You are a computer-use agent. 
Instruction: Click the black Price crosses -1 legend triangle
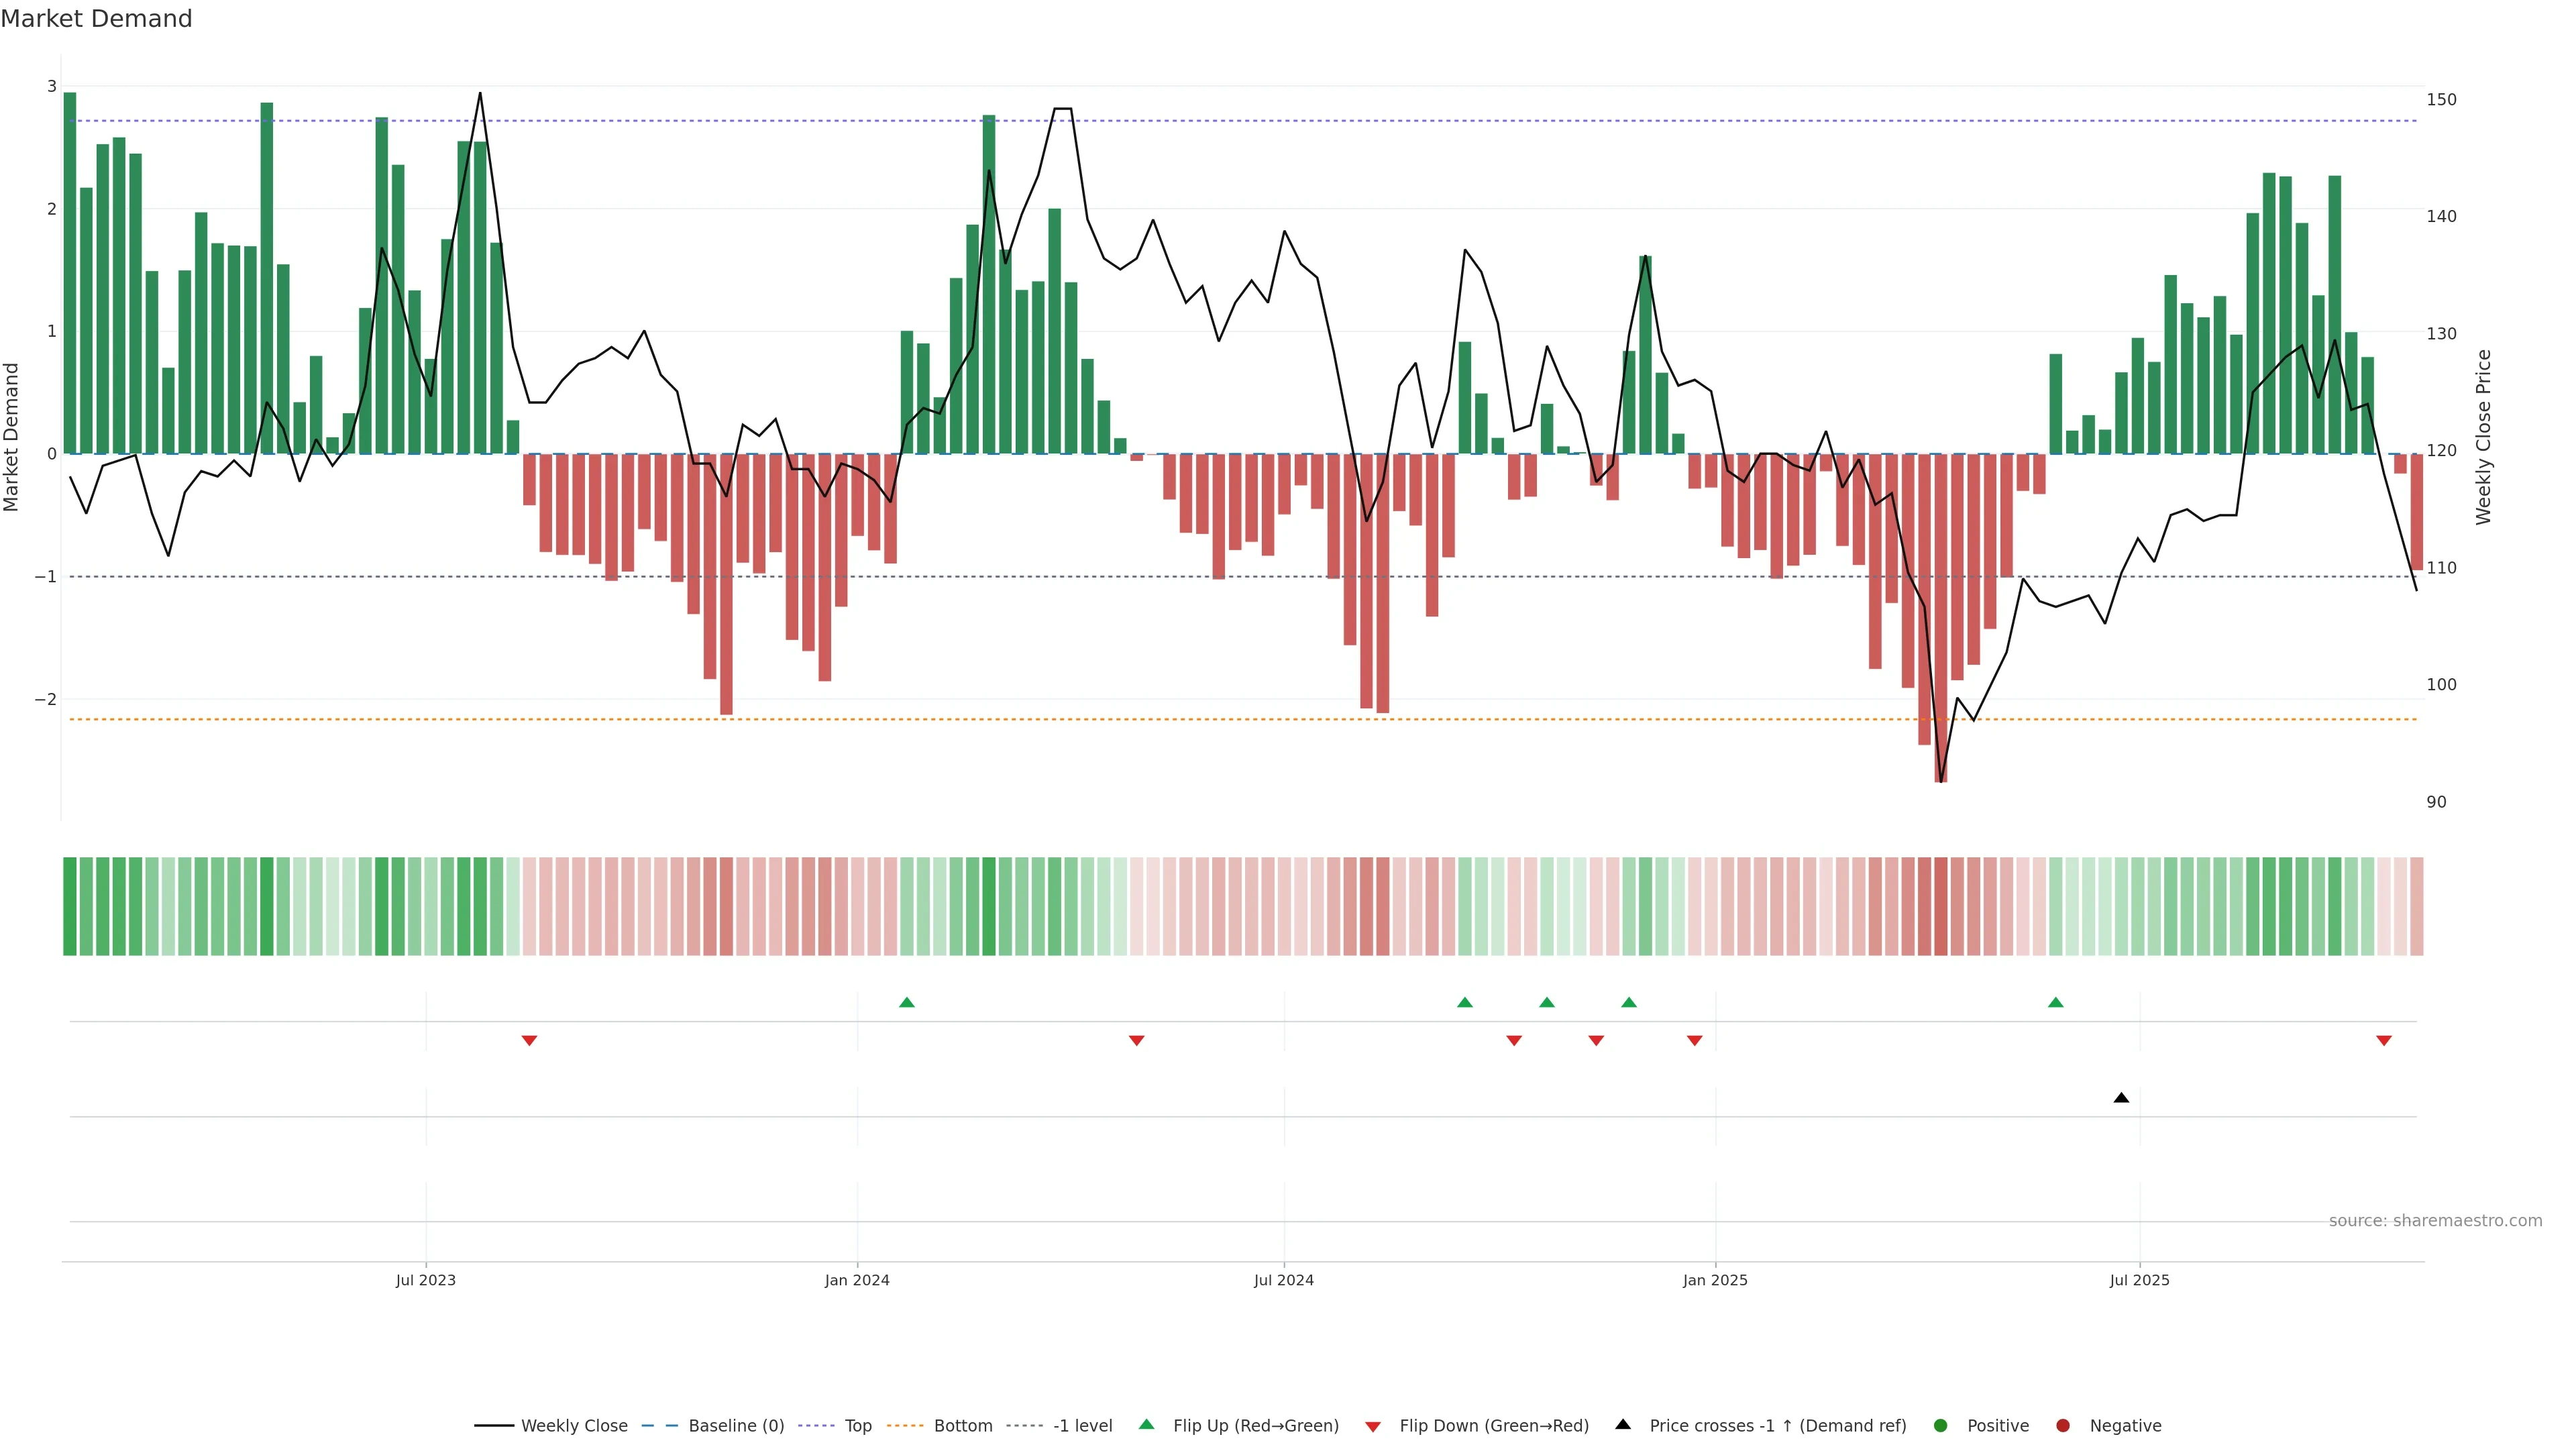(1622, 1424)
